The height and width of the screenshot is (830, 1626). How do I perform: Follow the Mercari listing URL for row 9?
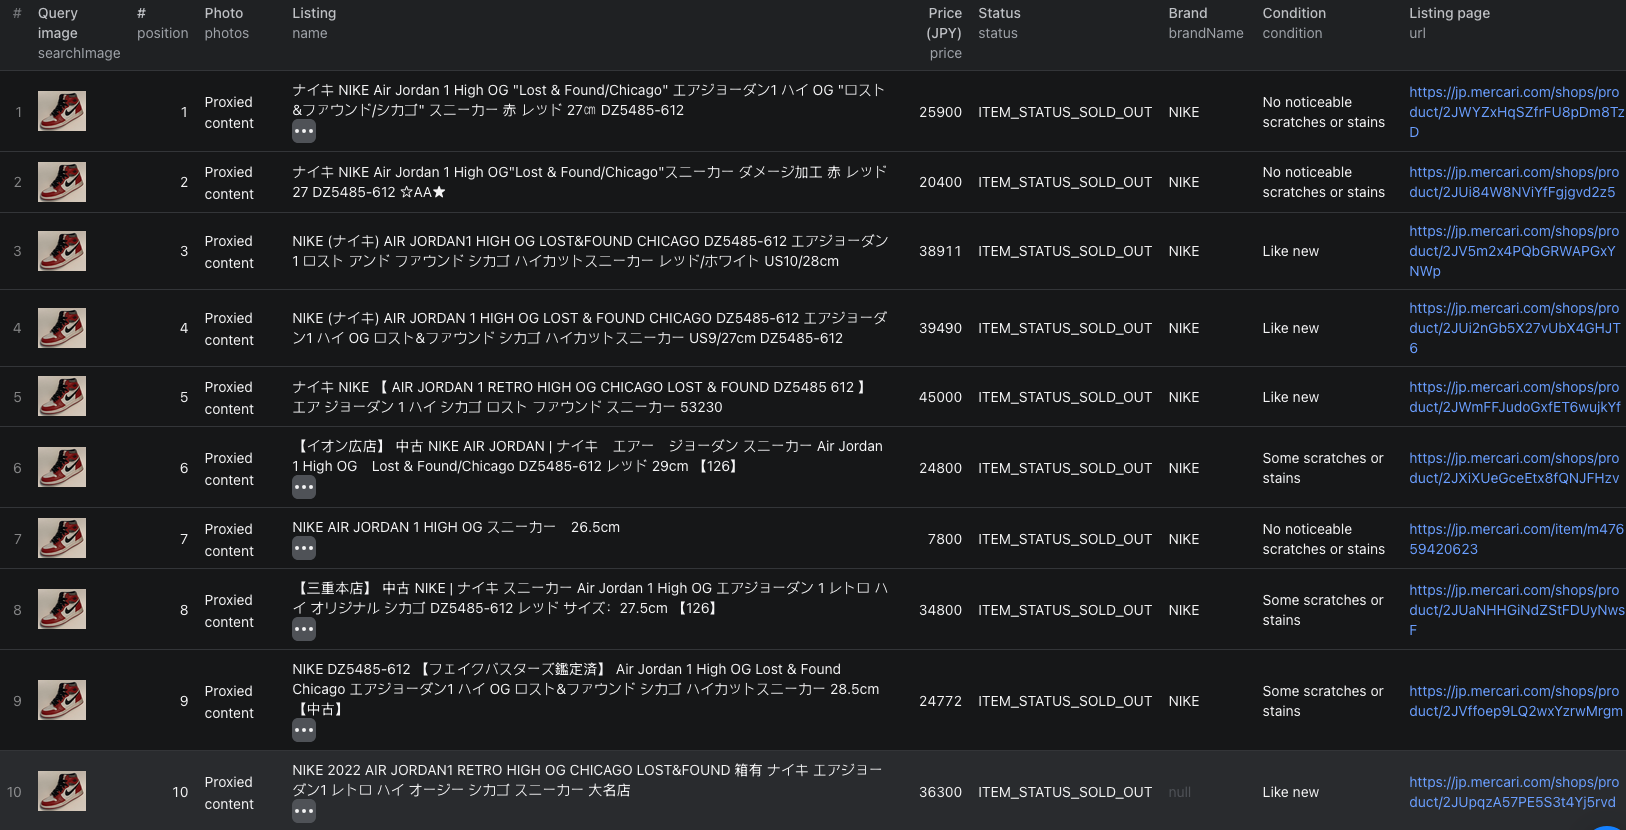[x=1516, y=701]
